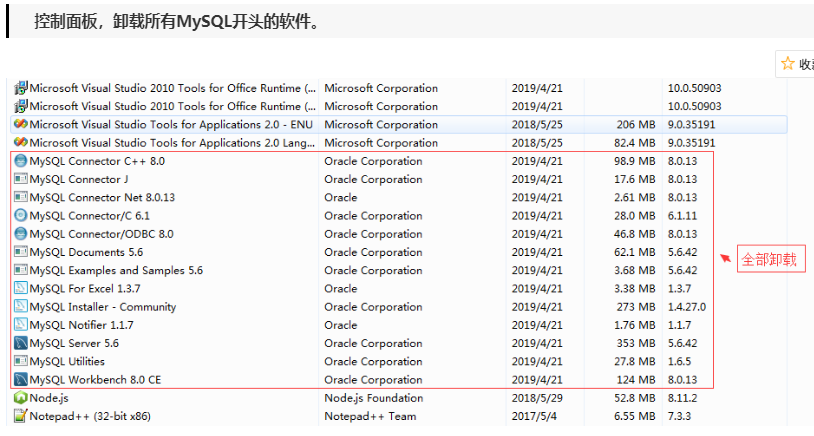The height and width of the screenshot is (436, 814).
Task: Click the second Visual Studio 2010 Tools Office Runtime icon
Action: tap(21, 106)
